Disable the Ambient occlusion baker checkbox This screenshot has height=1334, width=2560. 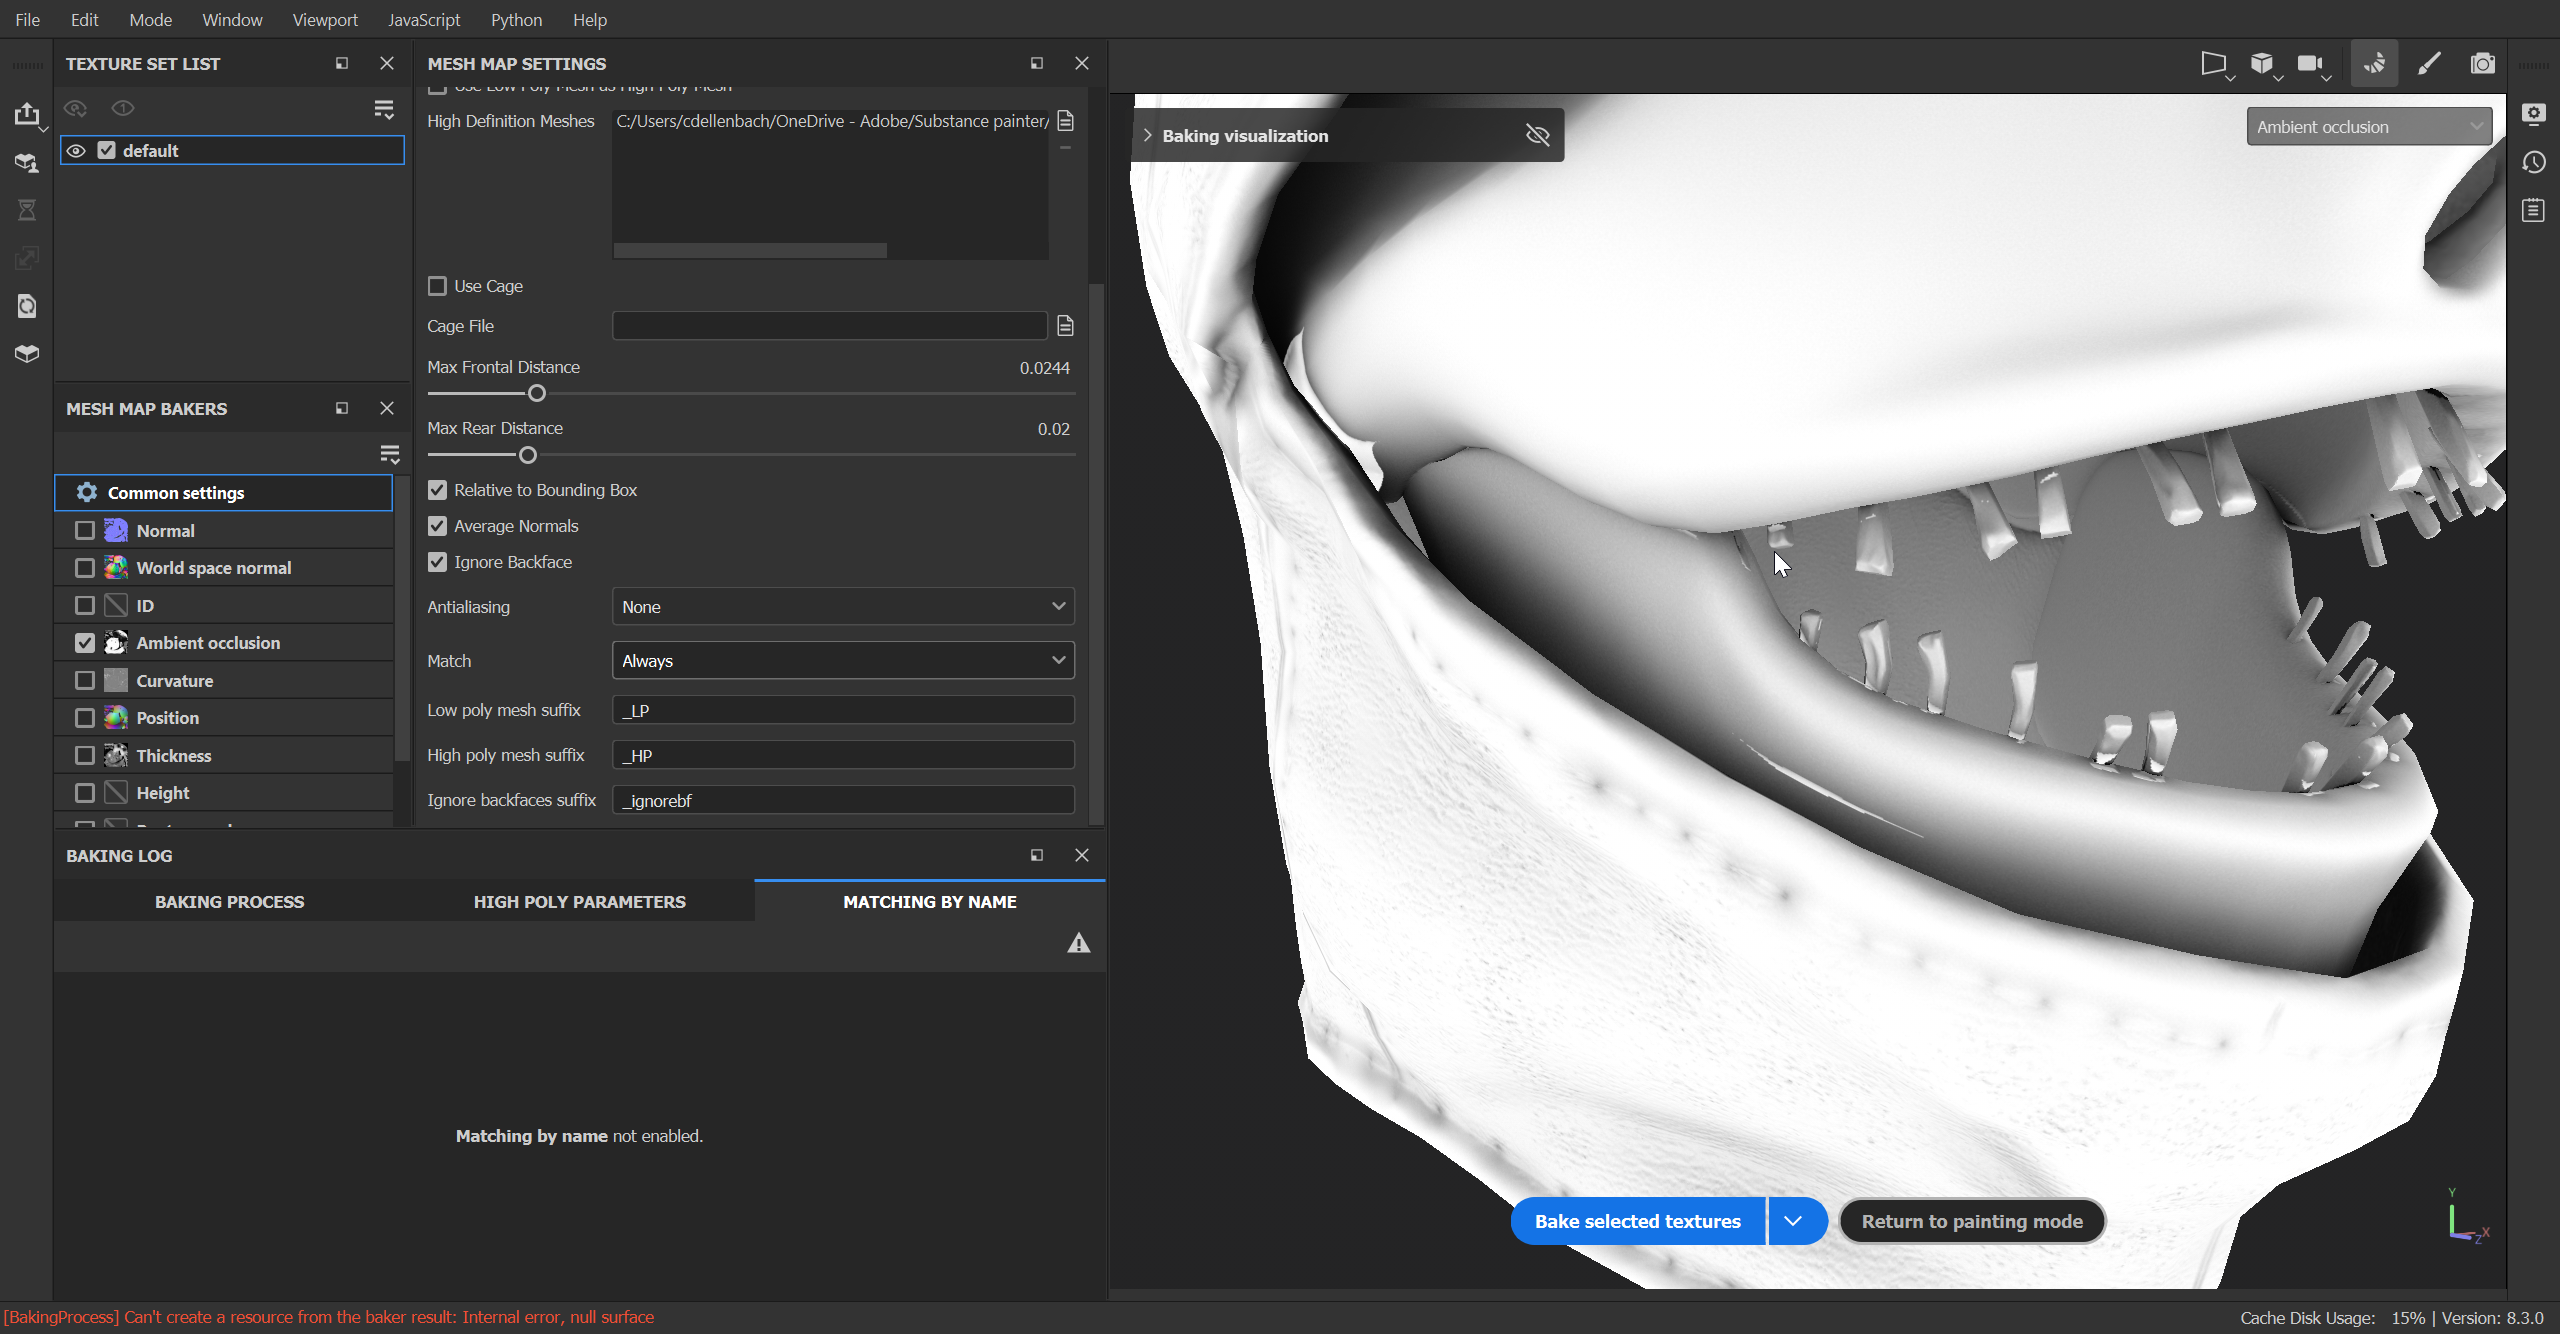pos(85,643)
